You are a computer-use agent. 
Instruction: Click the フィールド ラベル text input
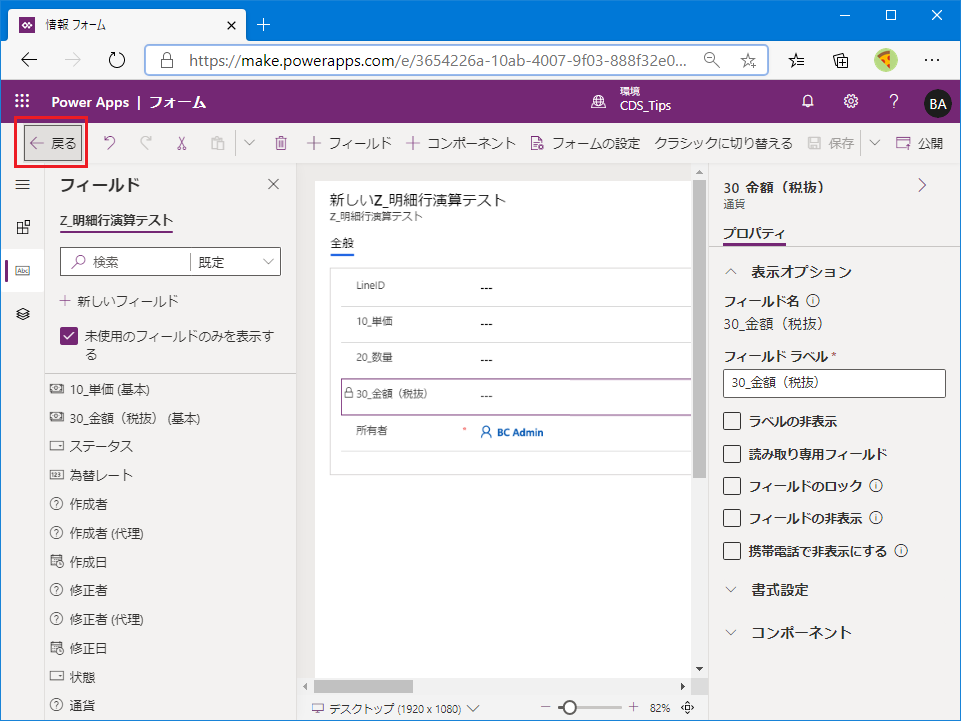[x=833, y=382]
